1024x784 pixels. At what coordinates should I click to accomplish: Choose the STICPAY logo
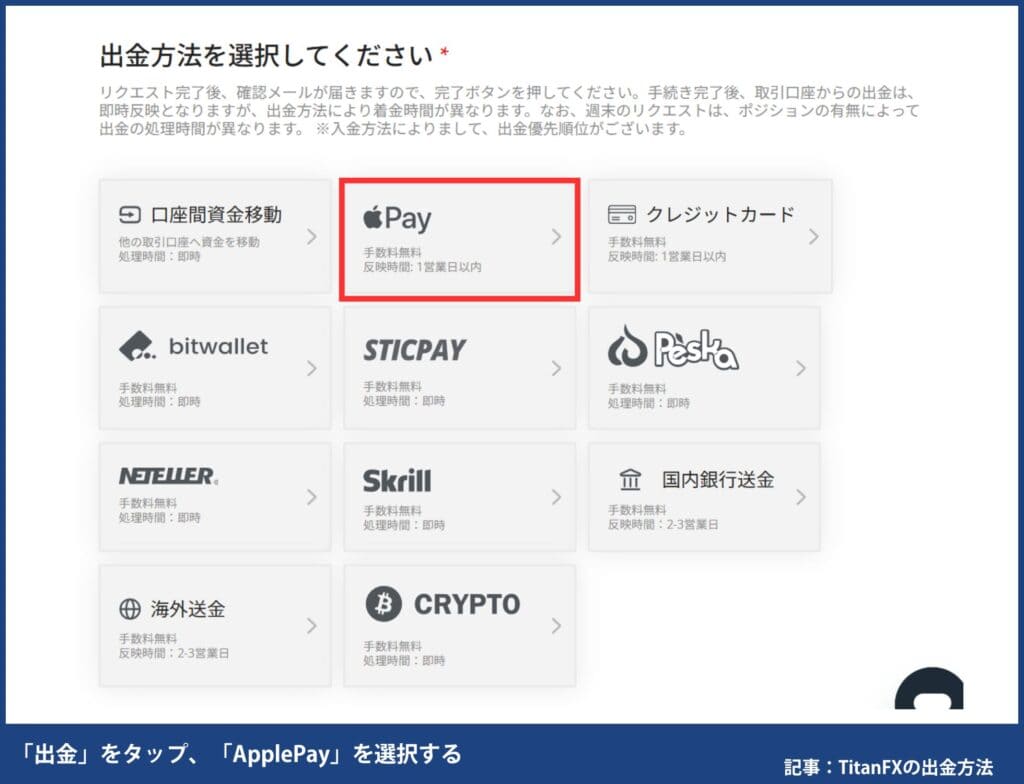tap(415, 350)
